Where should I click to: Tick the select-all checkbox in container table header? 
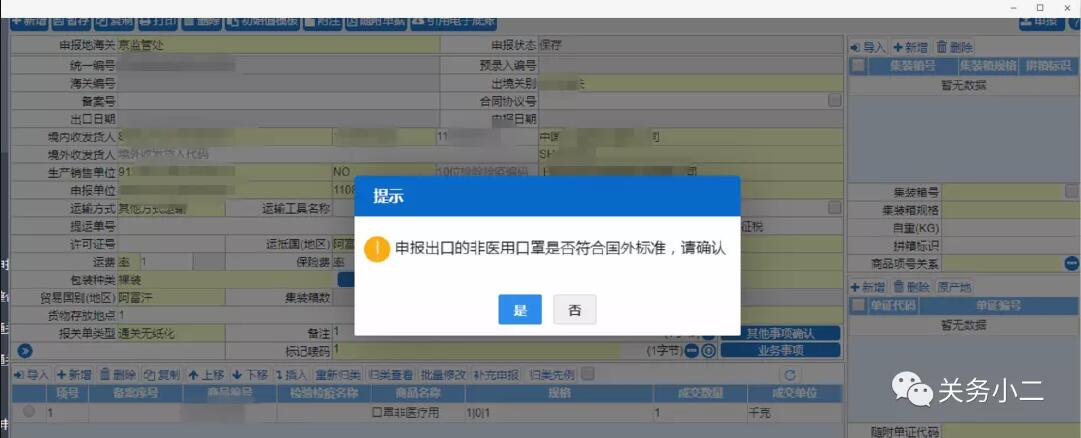click(x=858, y=66)
